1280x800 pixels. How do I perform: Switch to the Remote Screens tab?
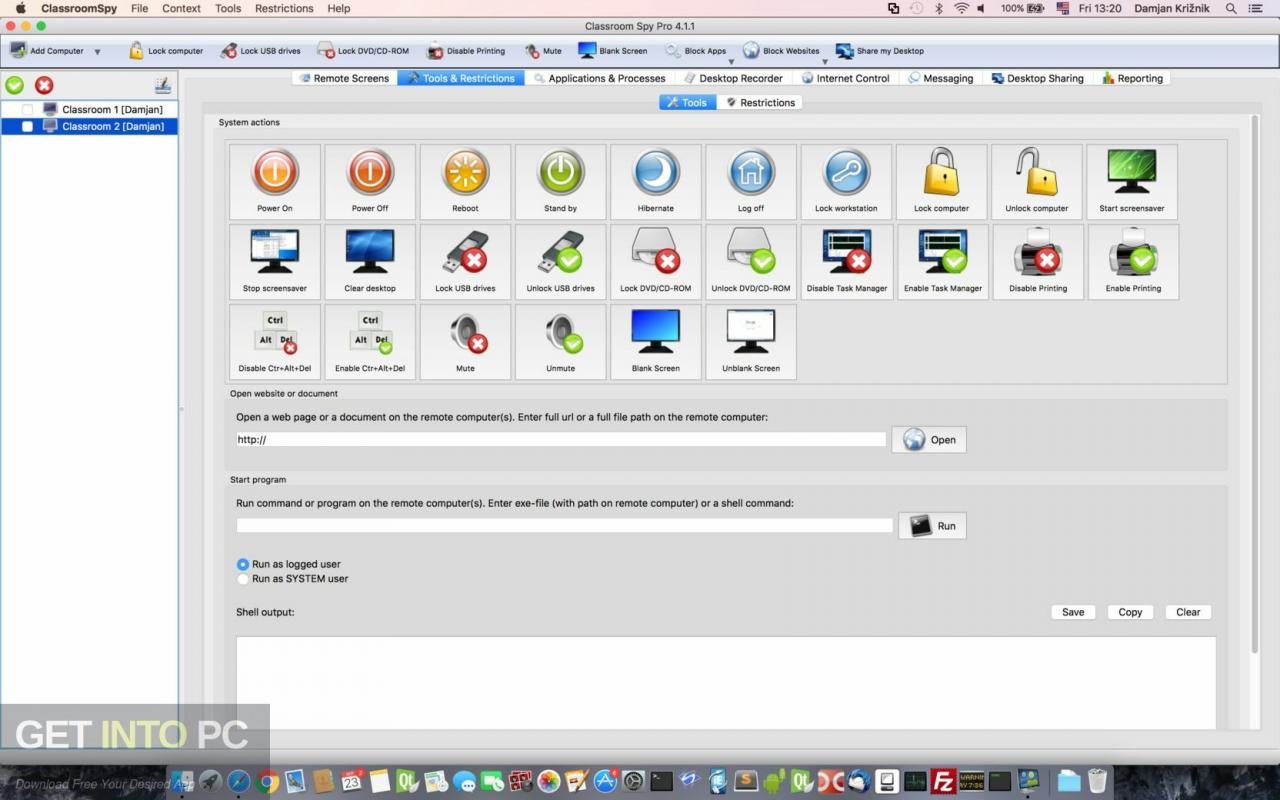[344, 78]
